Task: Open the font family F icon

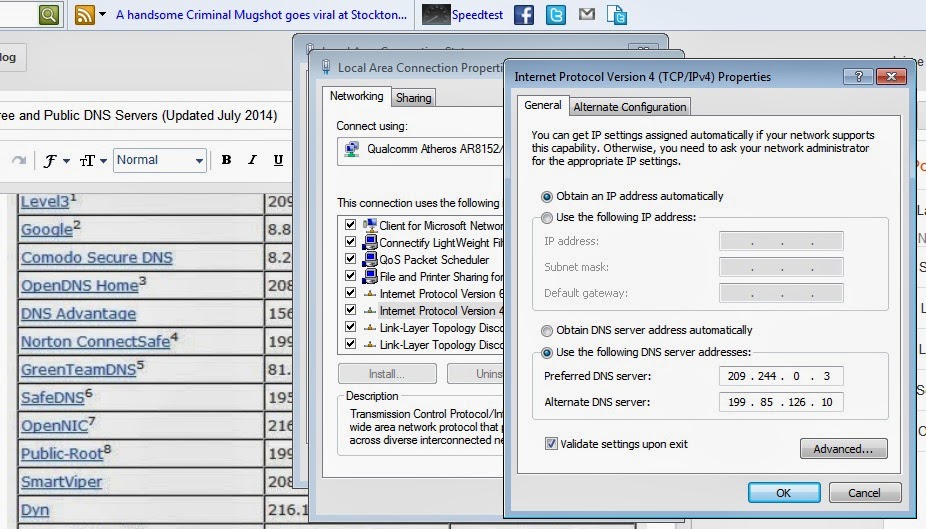Action: tap(50, 161)
